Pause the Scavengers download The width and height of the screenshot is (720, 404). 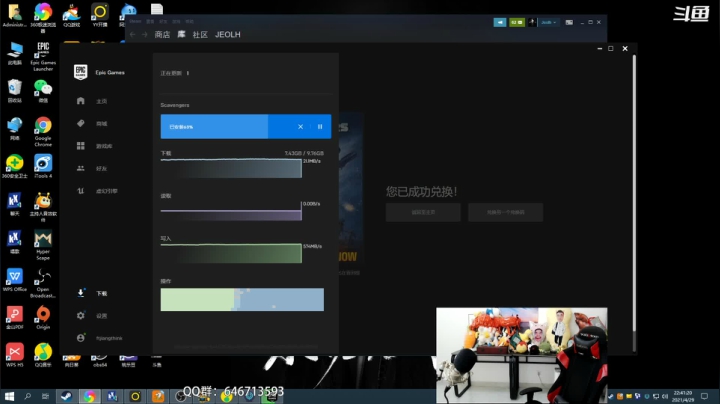click(320, 127)
